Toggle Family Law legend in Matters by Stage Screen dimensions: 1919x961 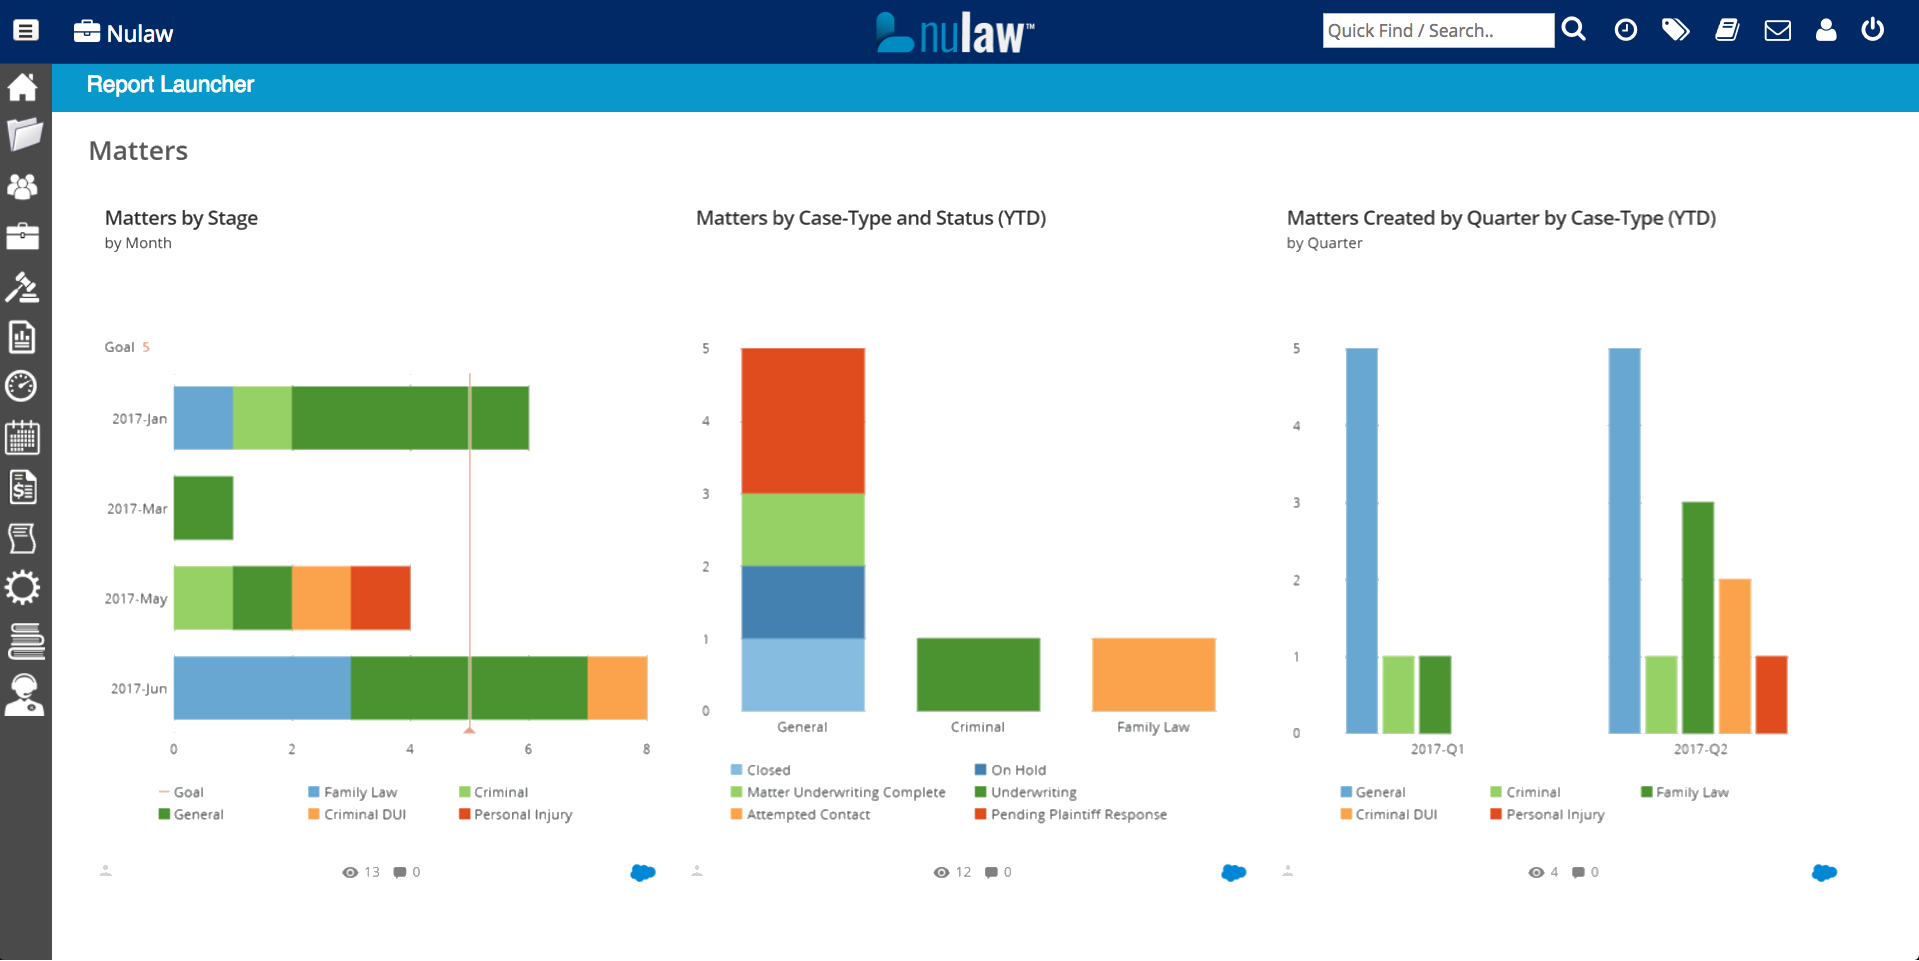(359, 792)
